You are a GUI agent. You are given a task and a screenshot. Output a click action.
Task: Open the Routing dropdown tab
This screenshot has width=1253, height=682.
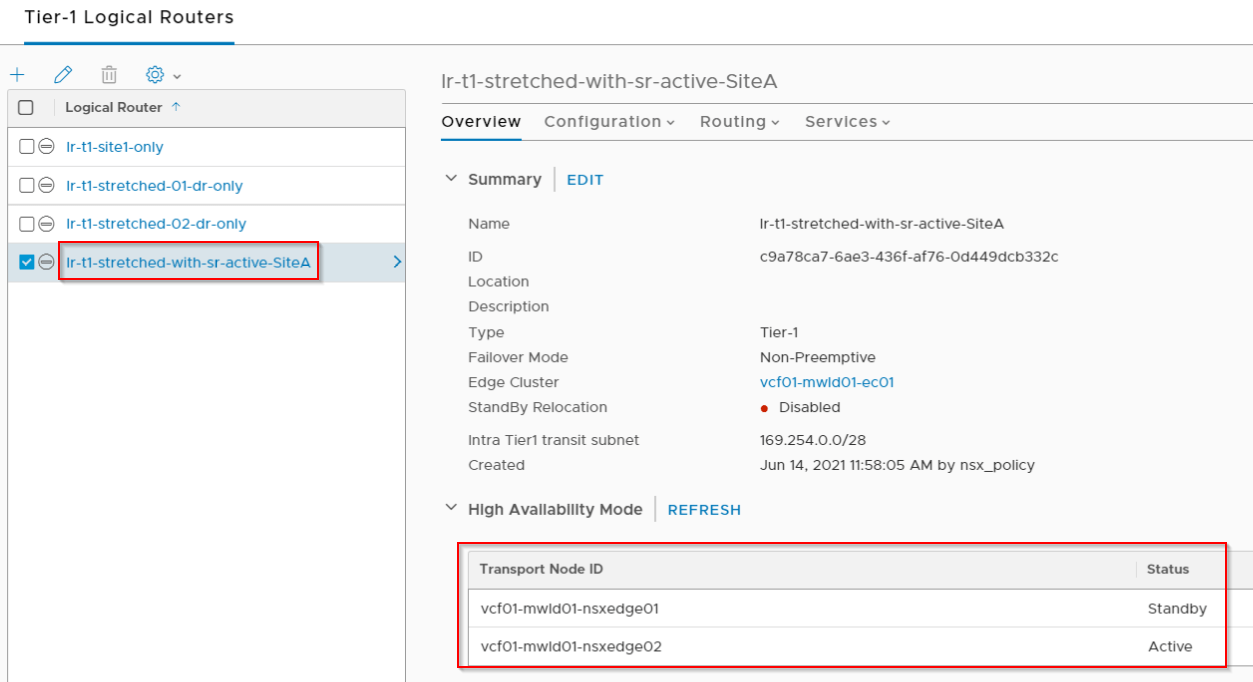739,122
